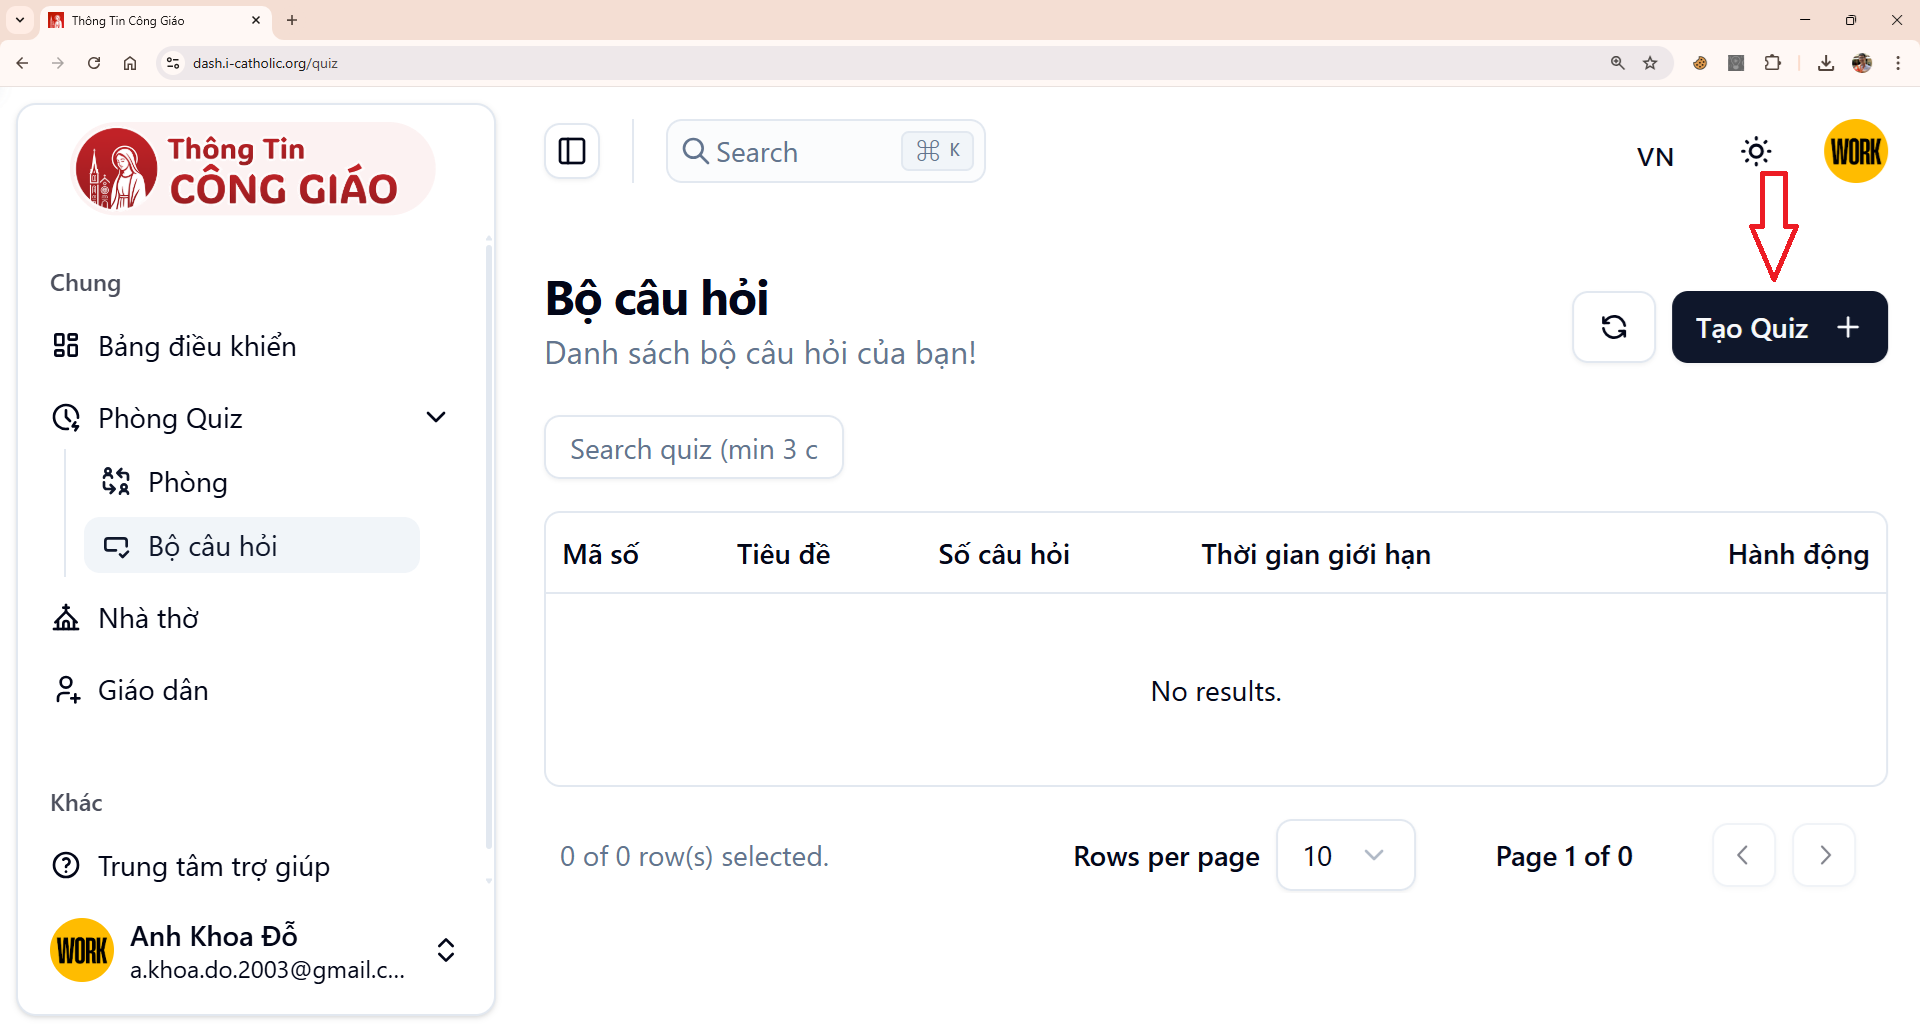Open the Nhà thờ church icon

pos(66,617)
